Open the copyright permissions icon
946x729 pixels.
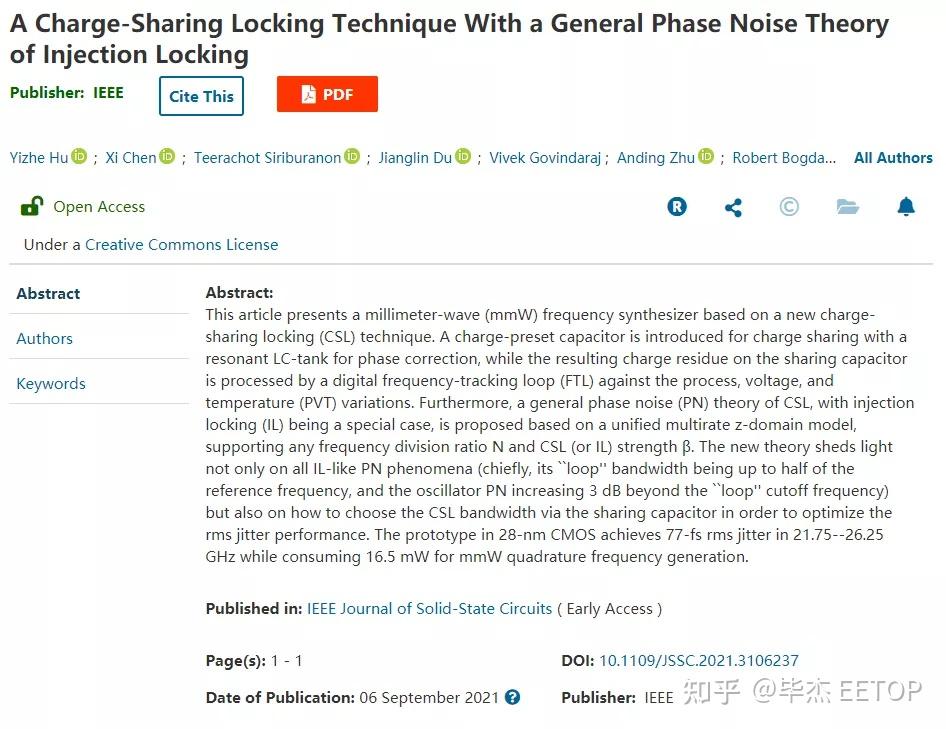[789, 207]
